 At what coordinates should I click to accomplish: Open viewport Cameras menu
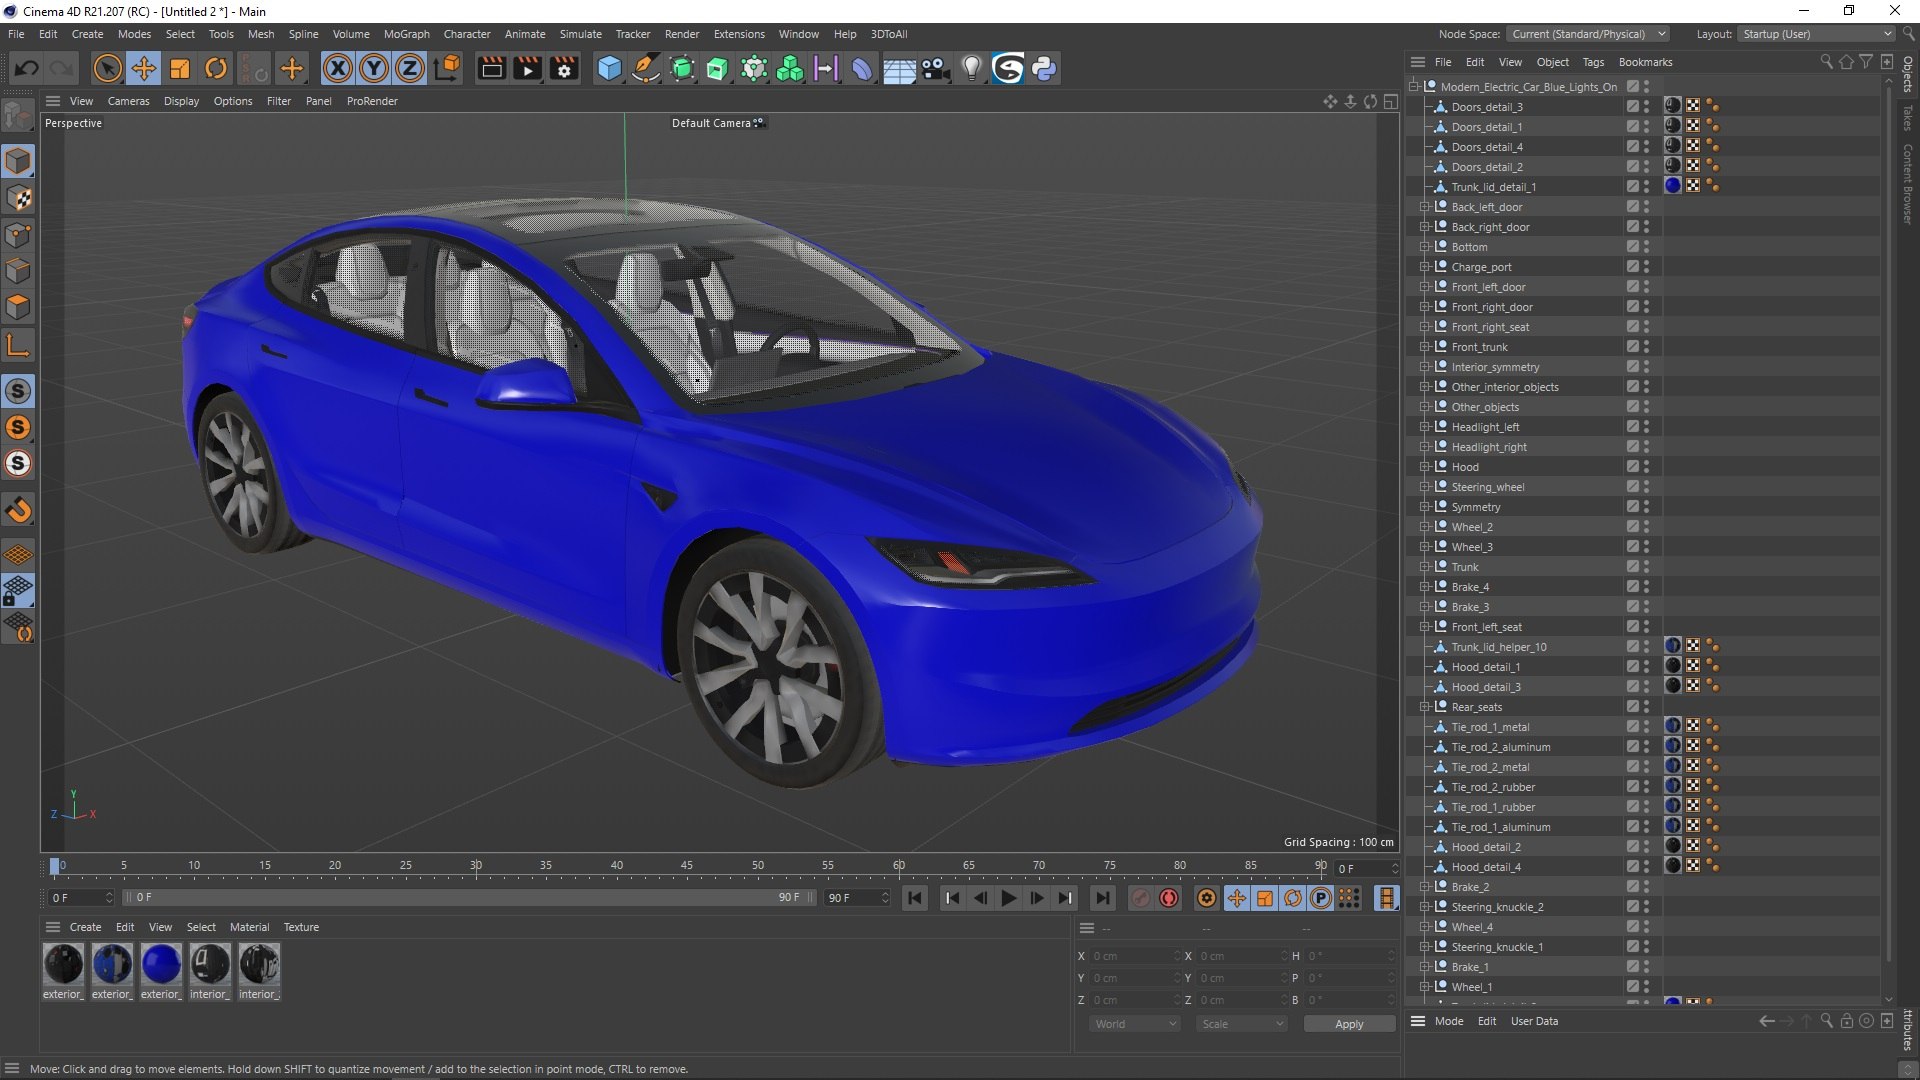coord(128,101)
